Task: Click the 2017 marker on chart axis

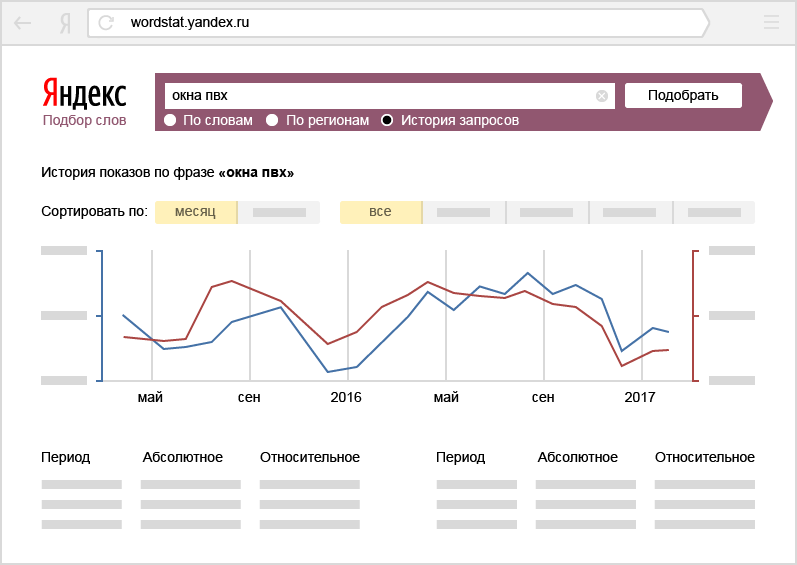Action: 640,397
